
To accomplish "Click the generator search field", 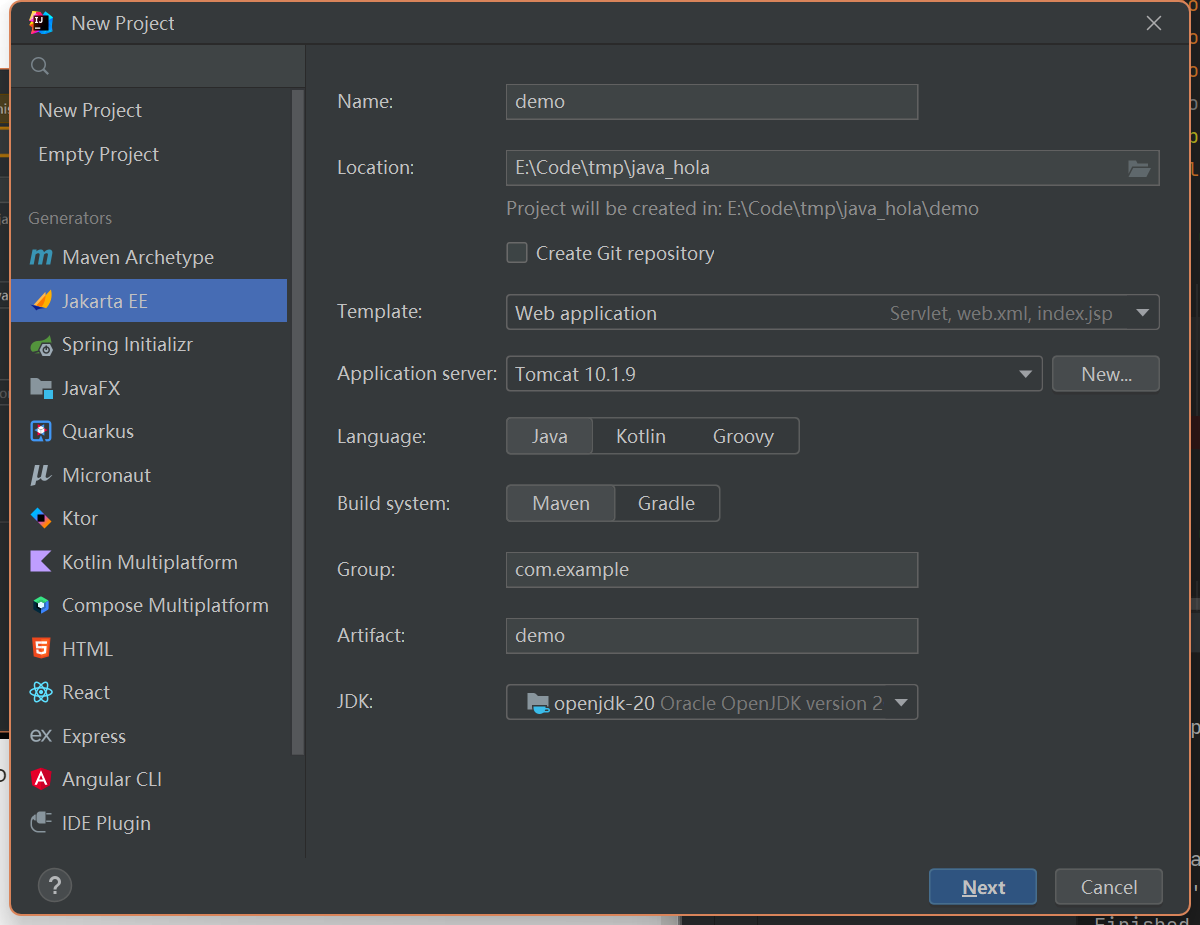I will (x=158, y=66).
